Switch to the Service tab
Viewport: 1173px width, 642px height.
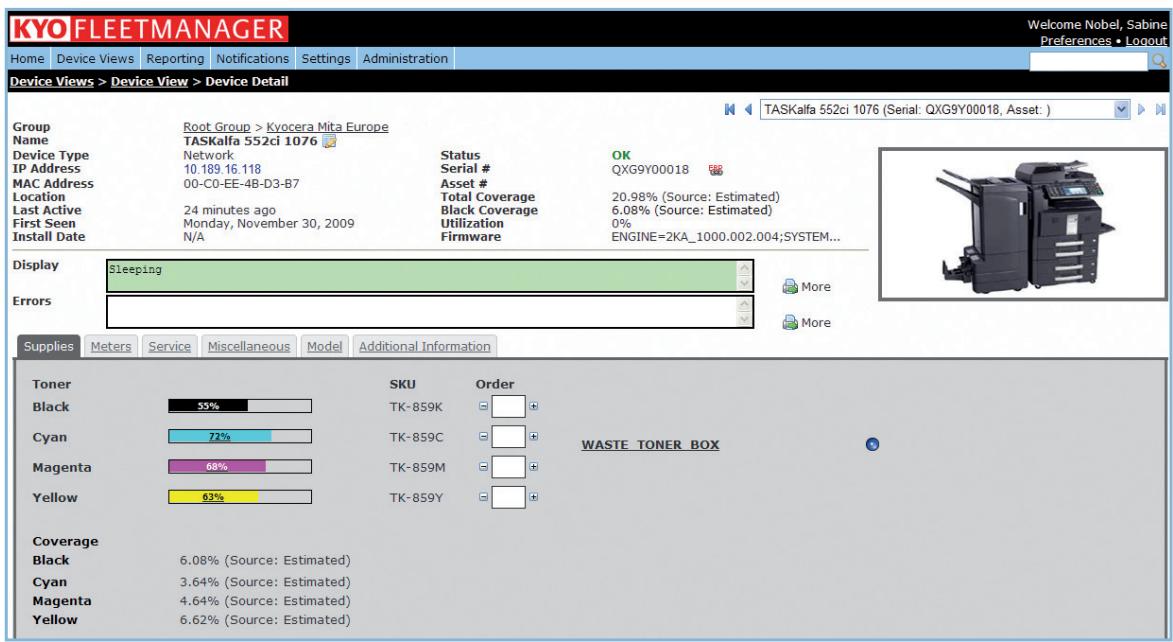(x=169, y=346)
